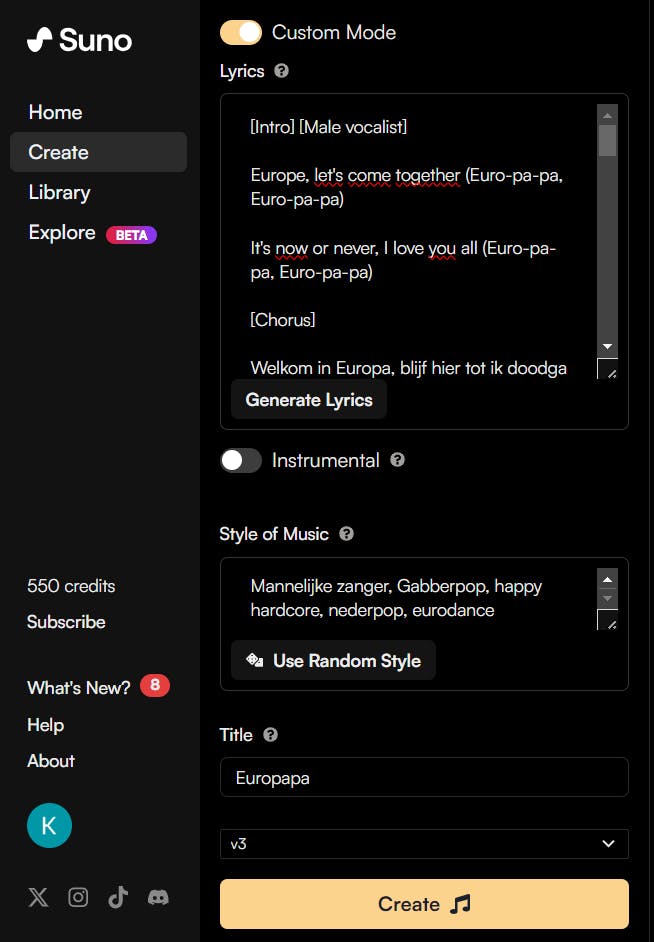Open the Explore page
The width and height of the screenshot is (654, 942).
[62, 232]
